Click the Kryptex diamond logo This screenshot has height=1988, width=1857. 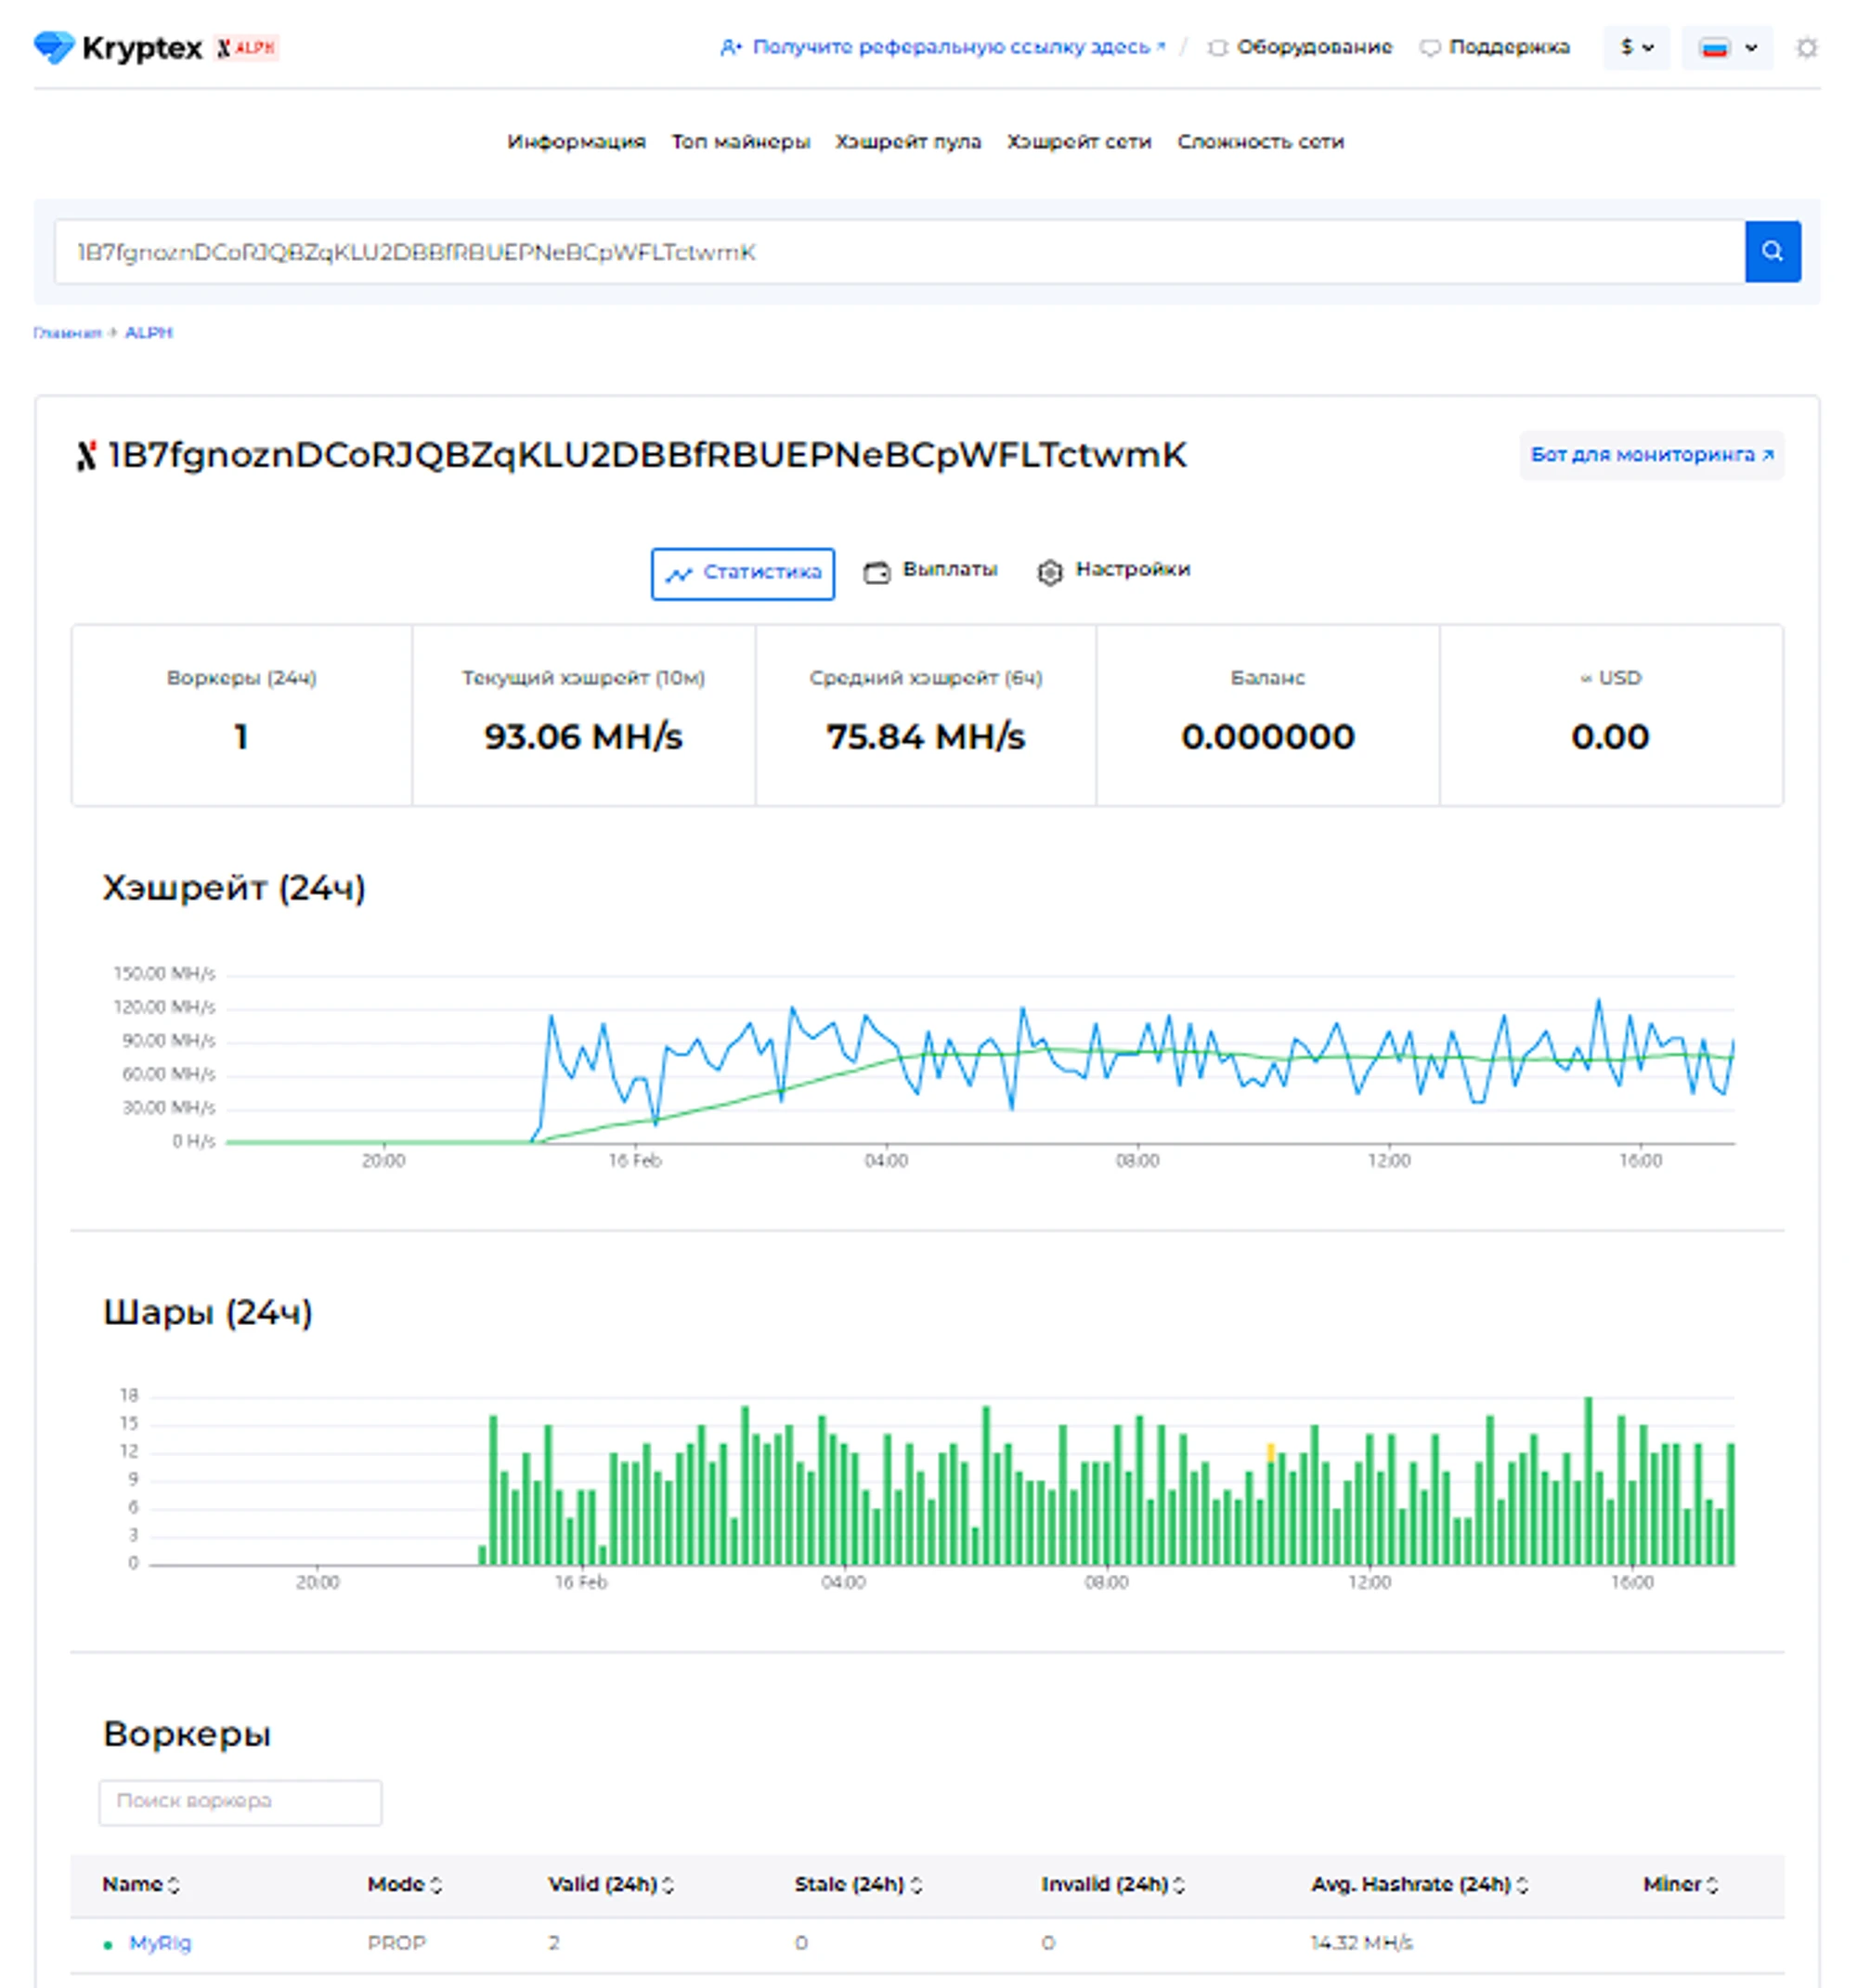pyautogui.click(x=53, y=47)
